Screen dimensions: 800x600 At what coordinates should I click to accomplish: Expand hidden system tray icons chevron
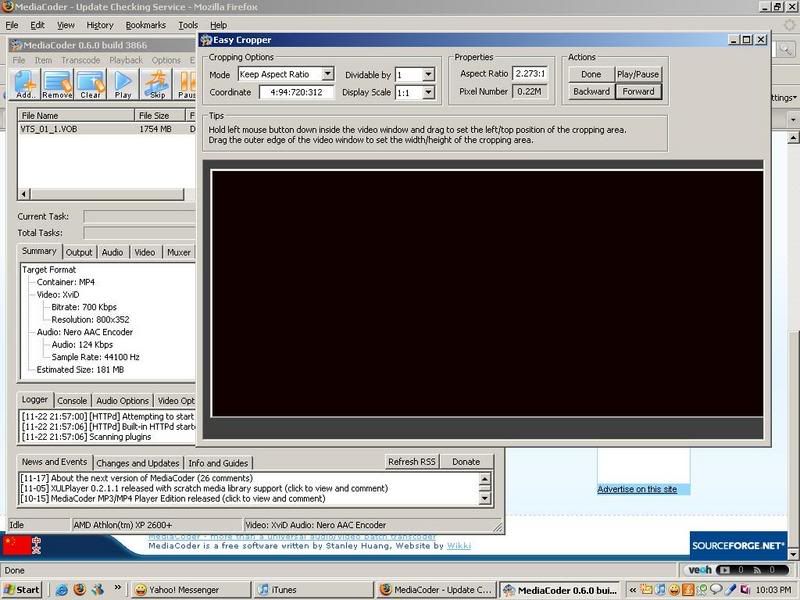pyautogui.click(x=633, y=590)
